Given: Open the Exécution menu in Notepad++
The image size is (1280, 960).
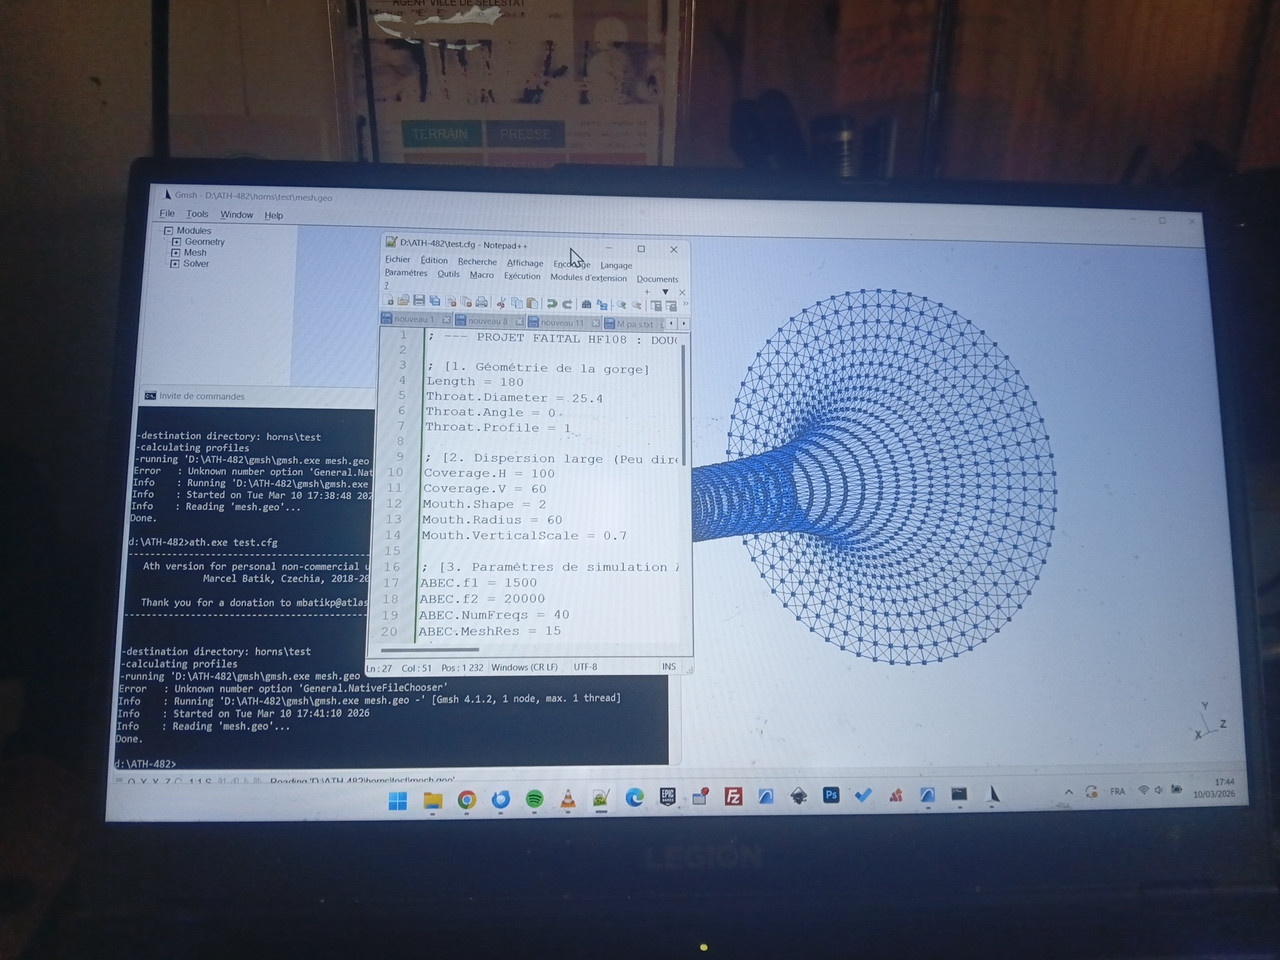Looking at the screenshot, I should tap(522, 276).
